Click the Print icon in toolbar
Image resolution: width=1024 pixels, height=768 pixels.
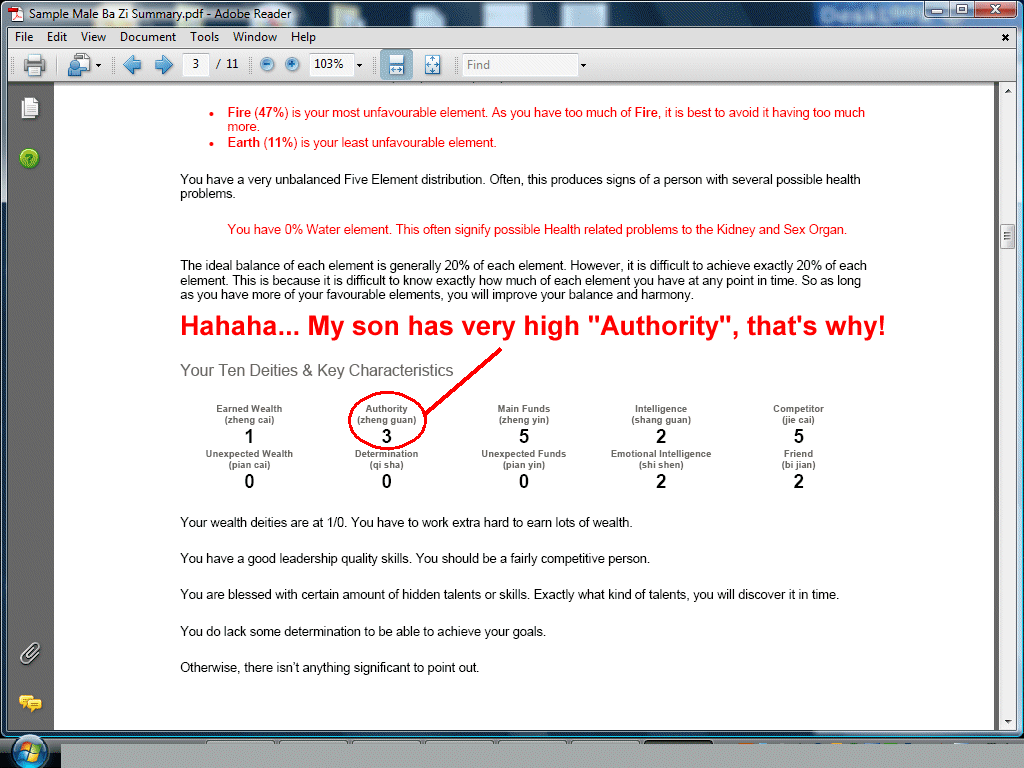pyautogui.click(x=34, y=65)
